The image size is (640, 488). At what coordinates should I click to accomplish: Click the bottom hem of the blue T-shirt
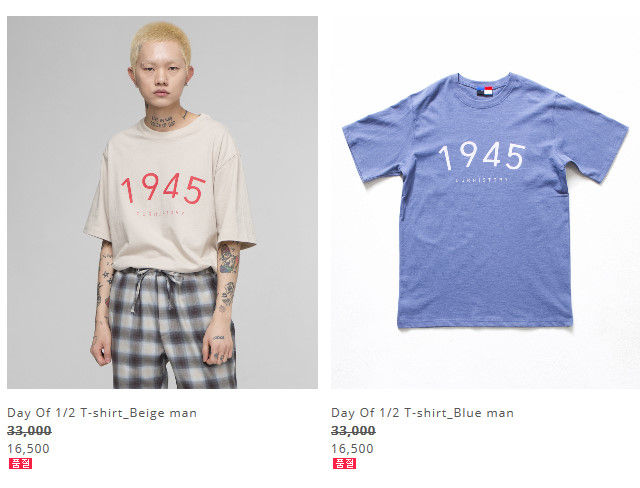pos(485,324)
